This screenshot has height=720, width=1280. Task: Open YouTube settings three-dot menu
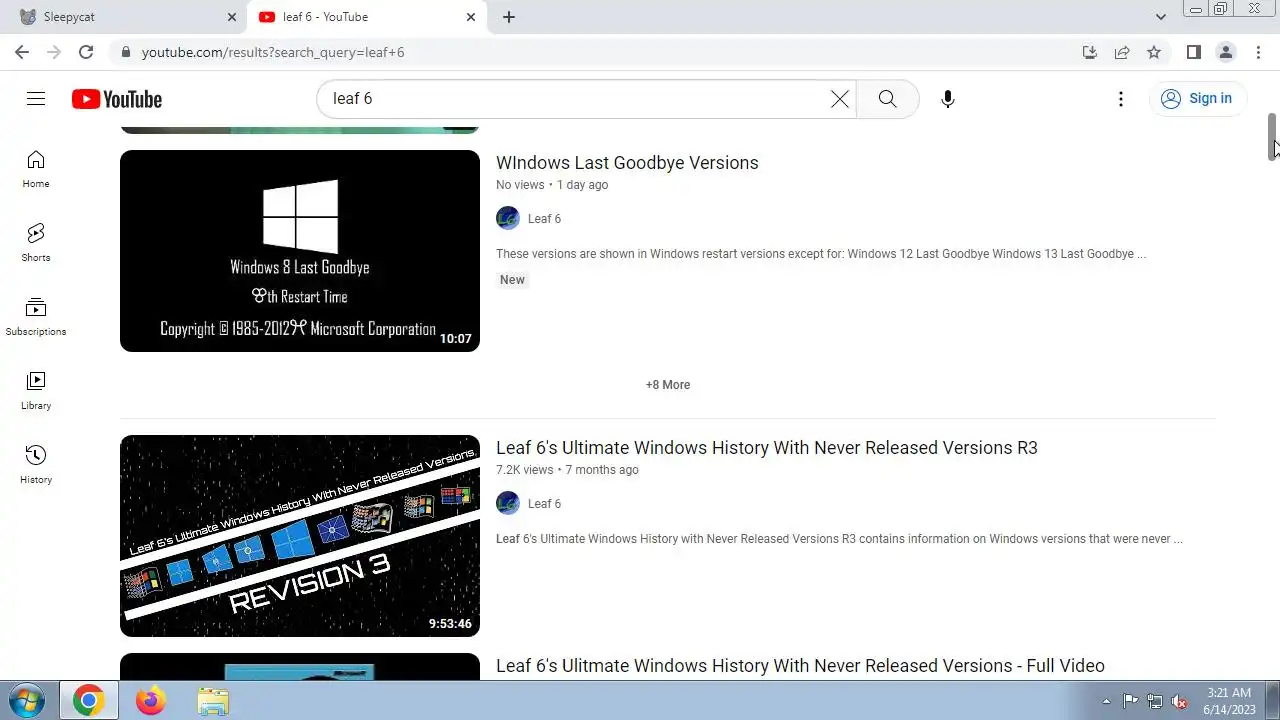click(1121, 99)
